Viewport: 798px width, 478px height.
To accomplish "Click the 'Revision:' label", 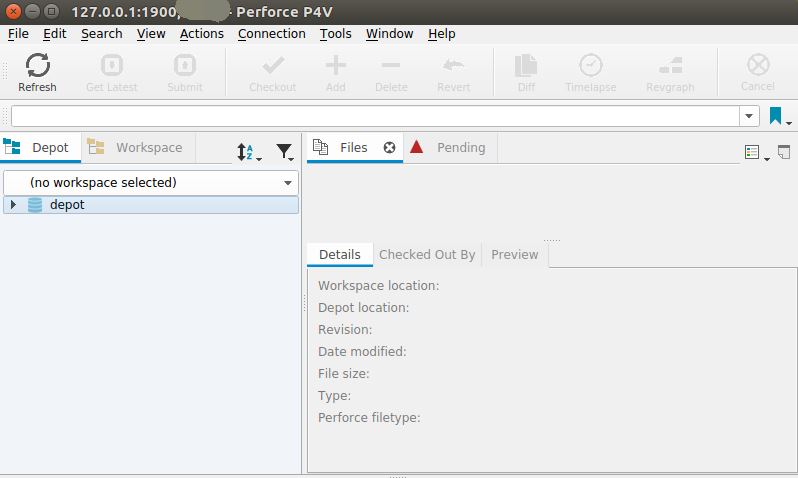I will pyautogui.click(x=345, y=329).
